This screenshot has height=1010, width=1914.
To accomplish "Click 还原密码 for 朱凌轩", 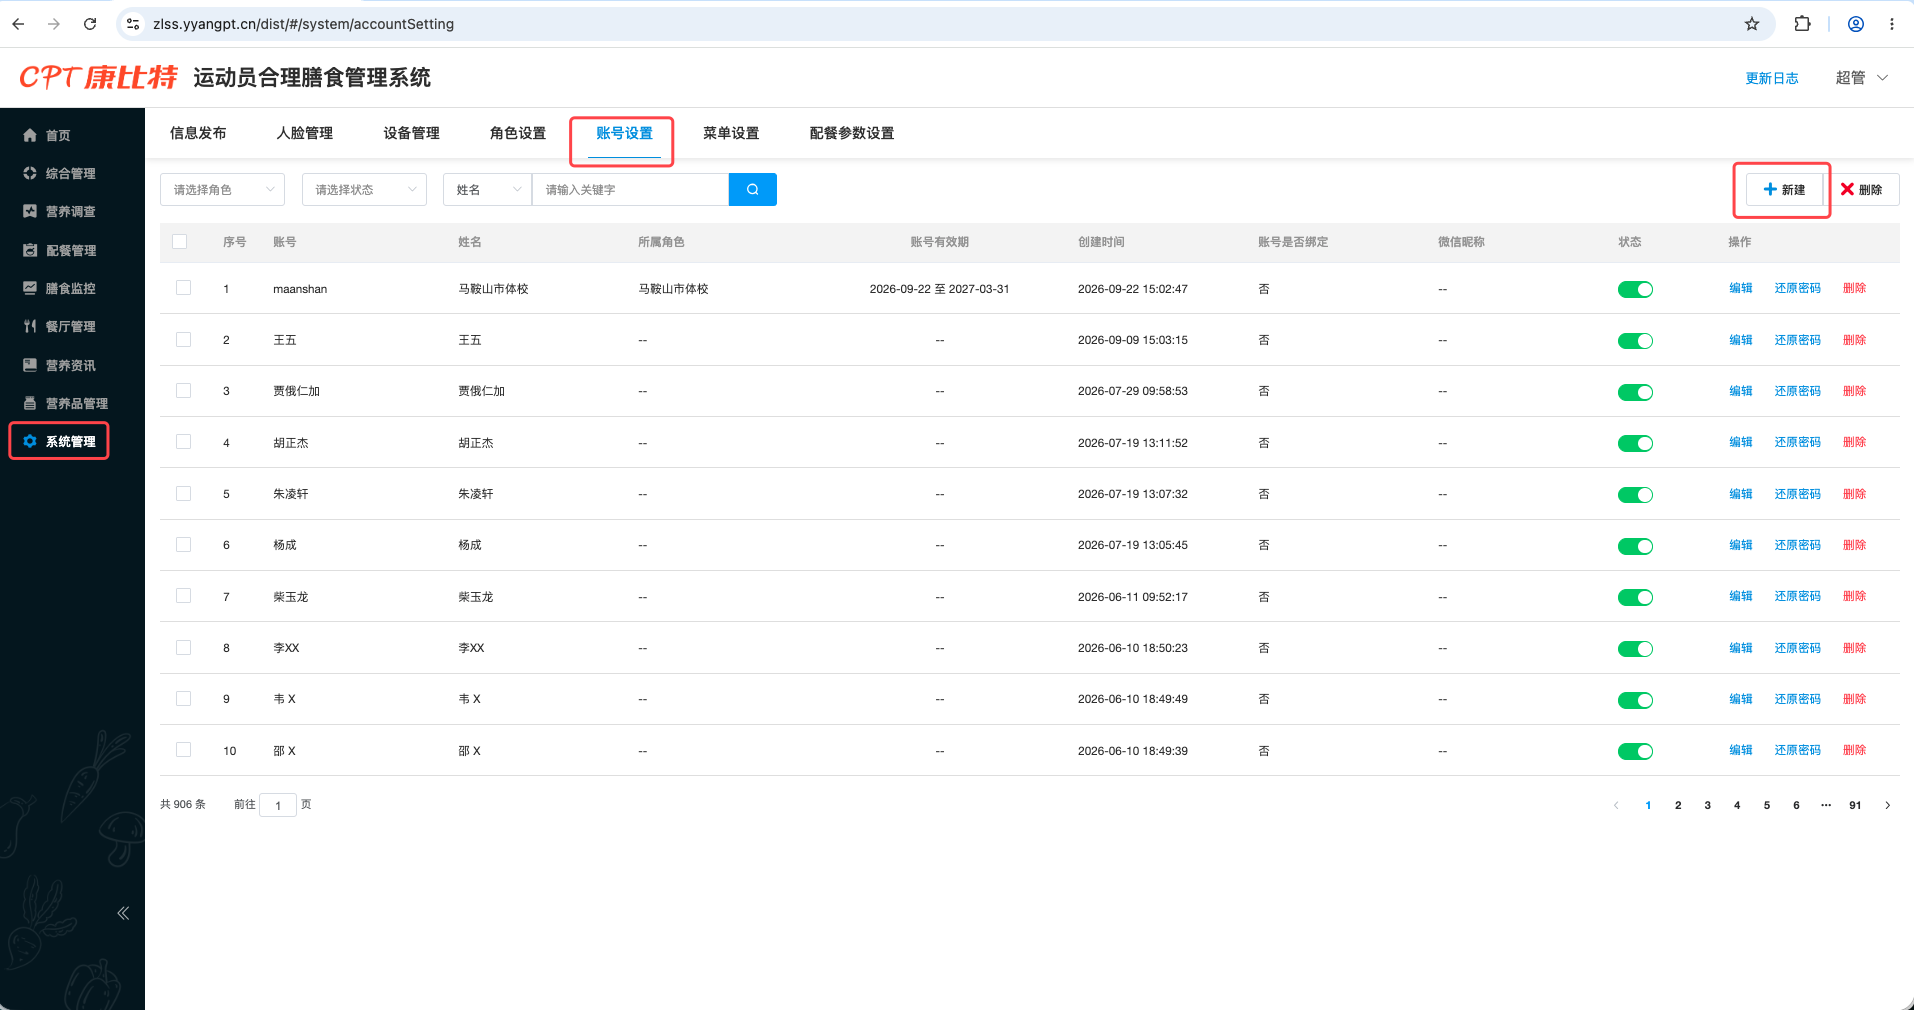I will (x=1797, y=494).
